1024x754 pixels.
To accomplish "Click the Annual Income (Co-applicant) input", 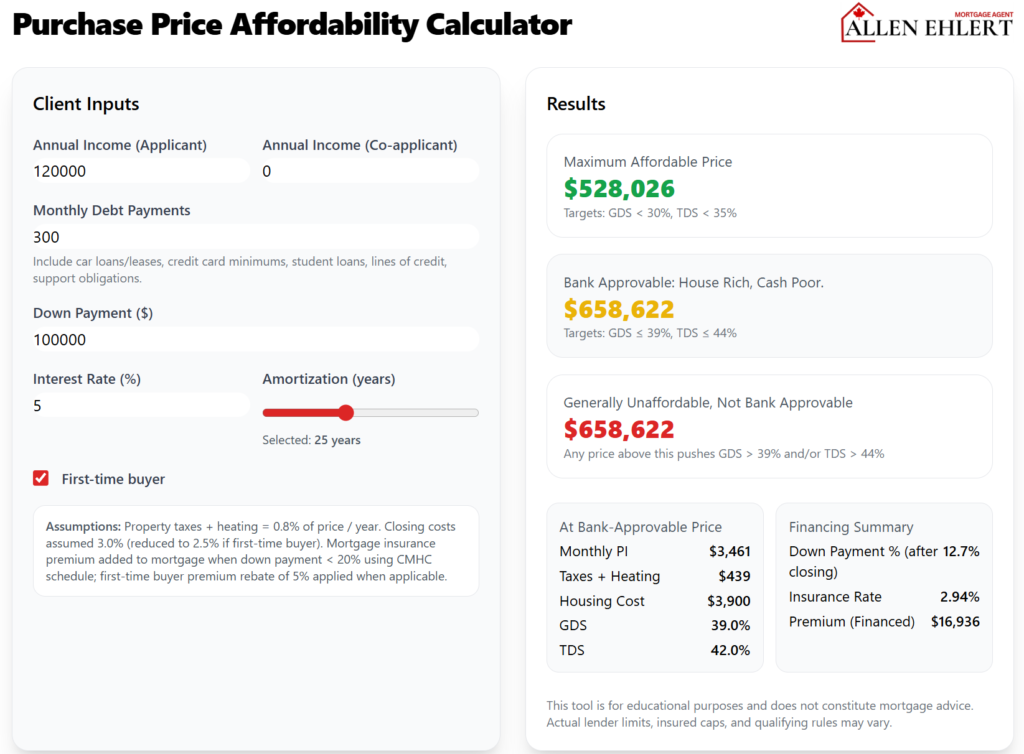I will tap(370, 171).
